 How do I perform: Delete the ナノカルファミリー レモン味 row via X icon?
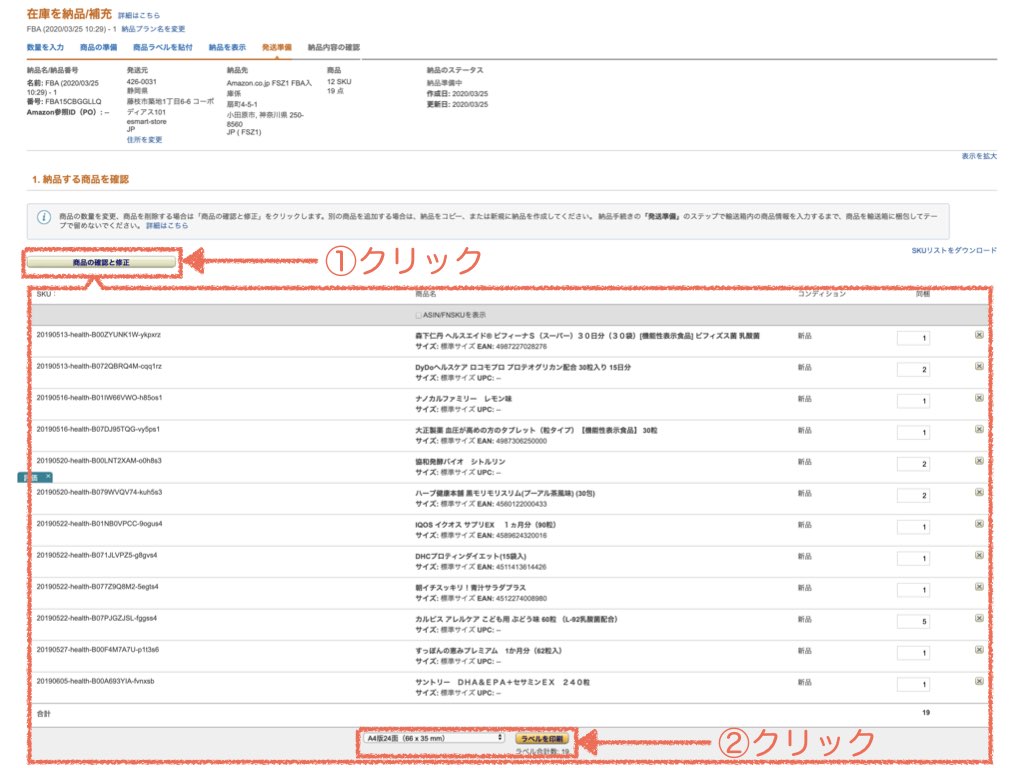pos(979,398)
